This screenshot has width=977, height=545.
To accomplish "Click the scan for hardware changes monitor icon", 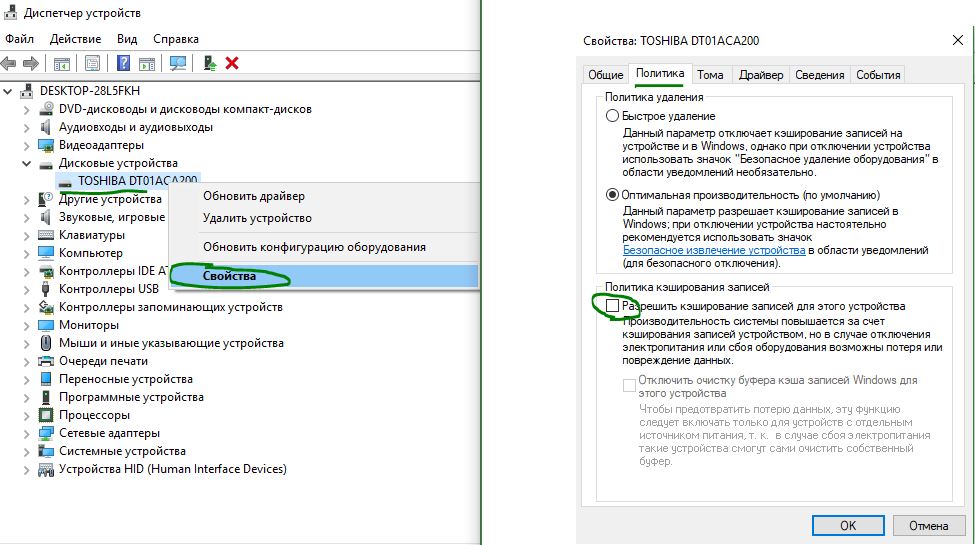I will coord(178,63).
